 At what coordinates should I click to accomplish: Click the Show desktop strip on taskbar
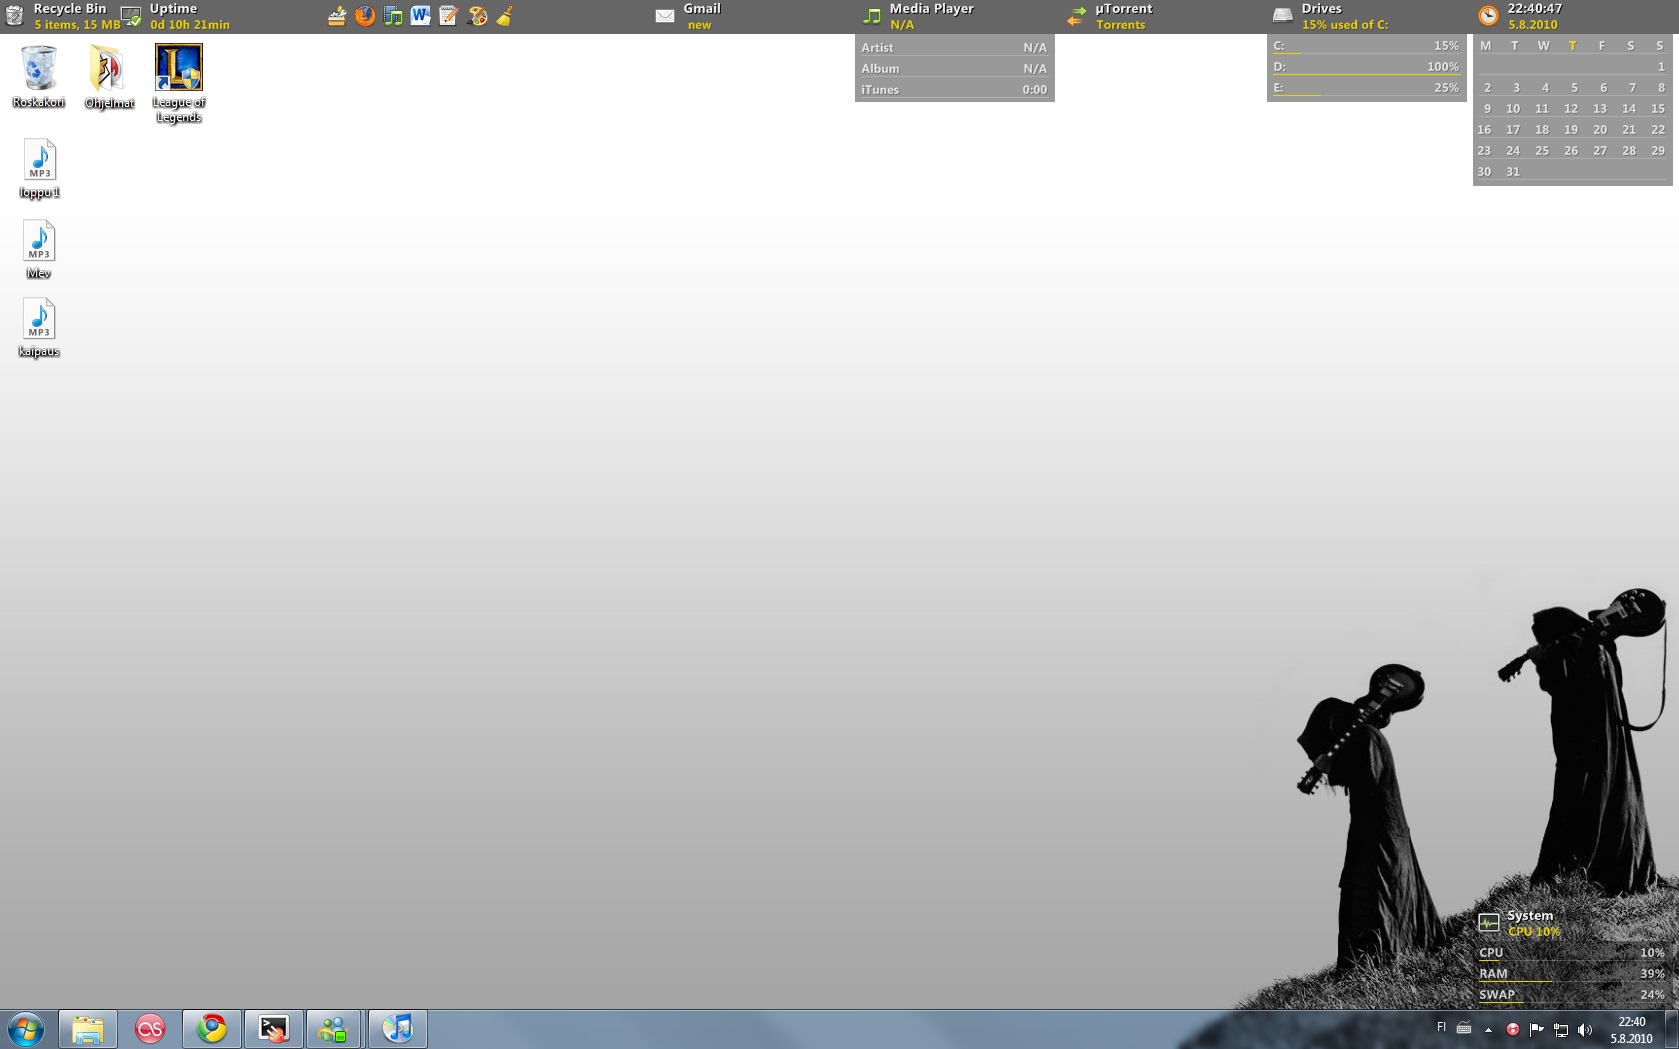1672,1029
